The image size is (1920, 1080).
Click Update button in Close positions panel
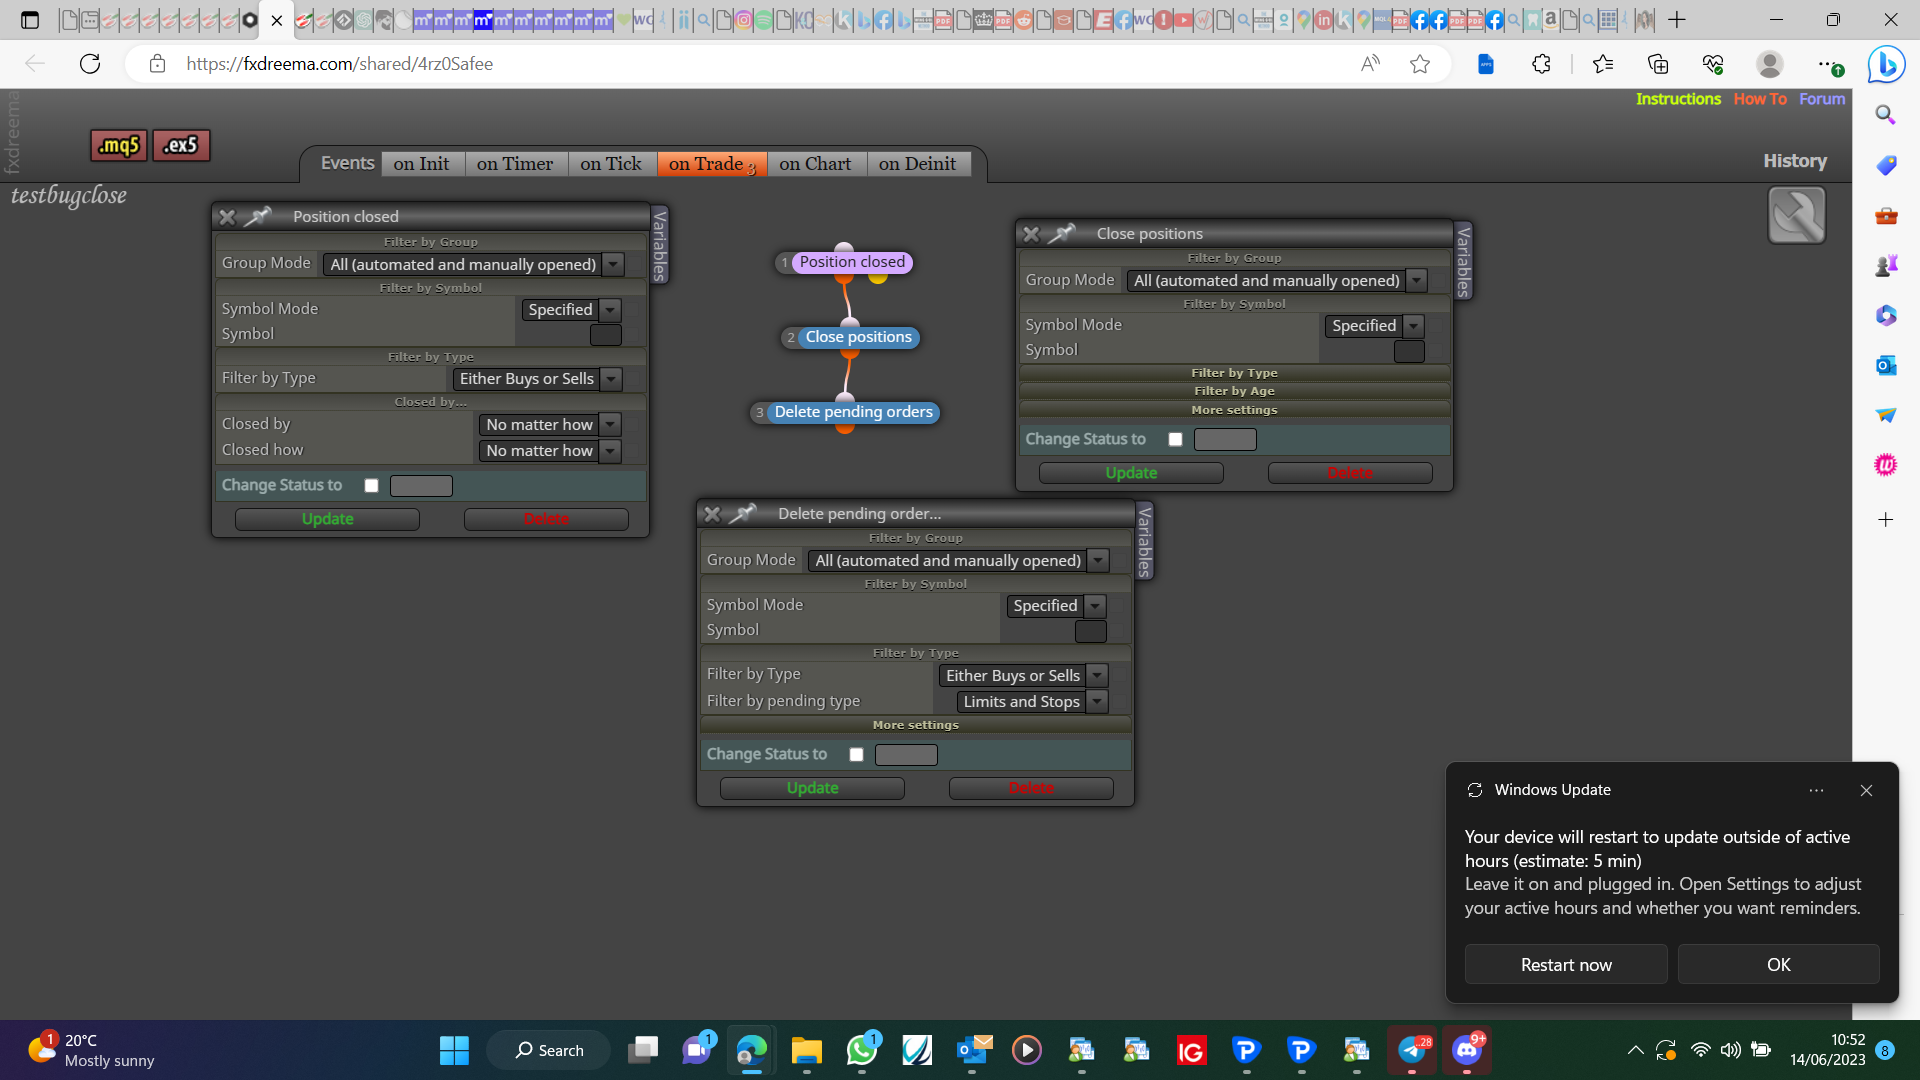coord(1131,473)
